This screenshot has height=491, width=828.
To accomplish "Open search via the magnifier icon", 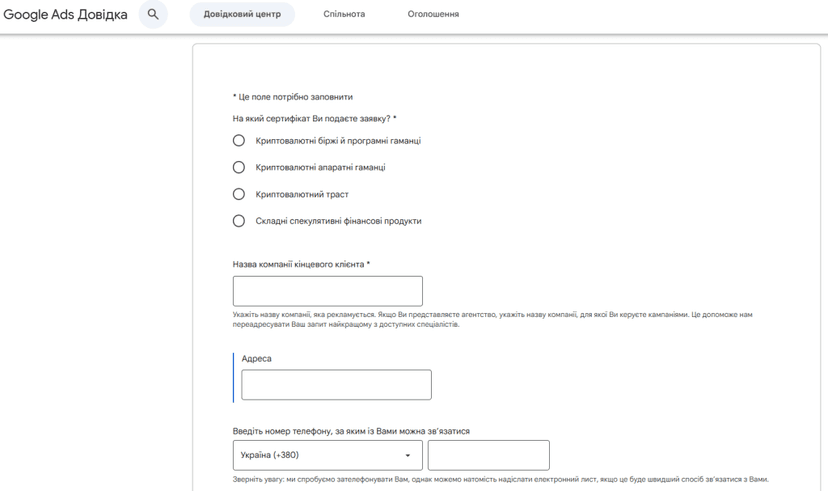I will [153, 14].
